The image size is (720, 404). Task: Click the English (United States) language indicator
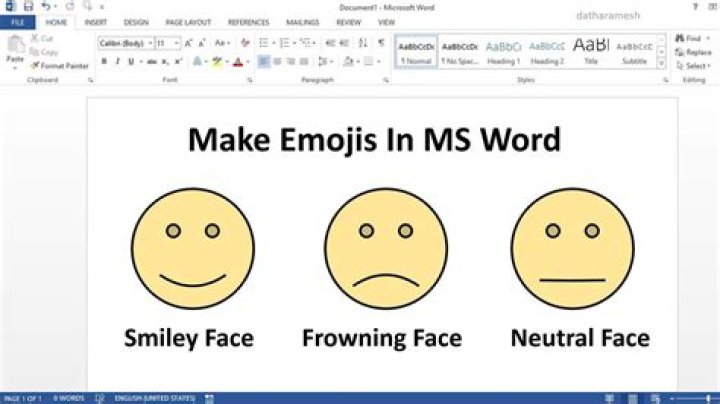155,398
